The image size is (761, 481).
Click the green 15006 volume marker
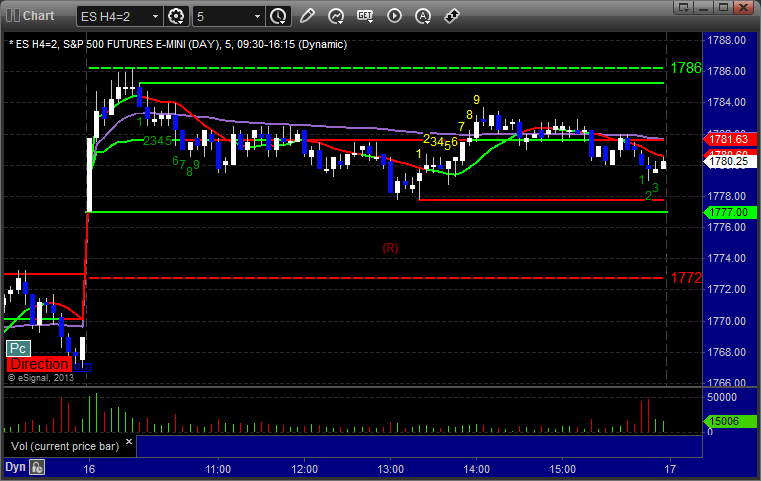click(x=729, y=421)
